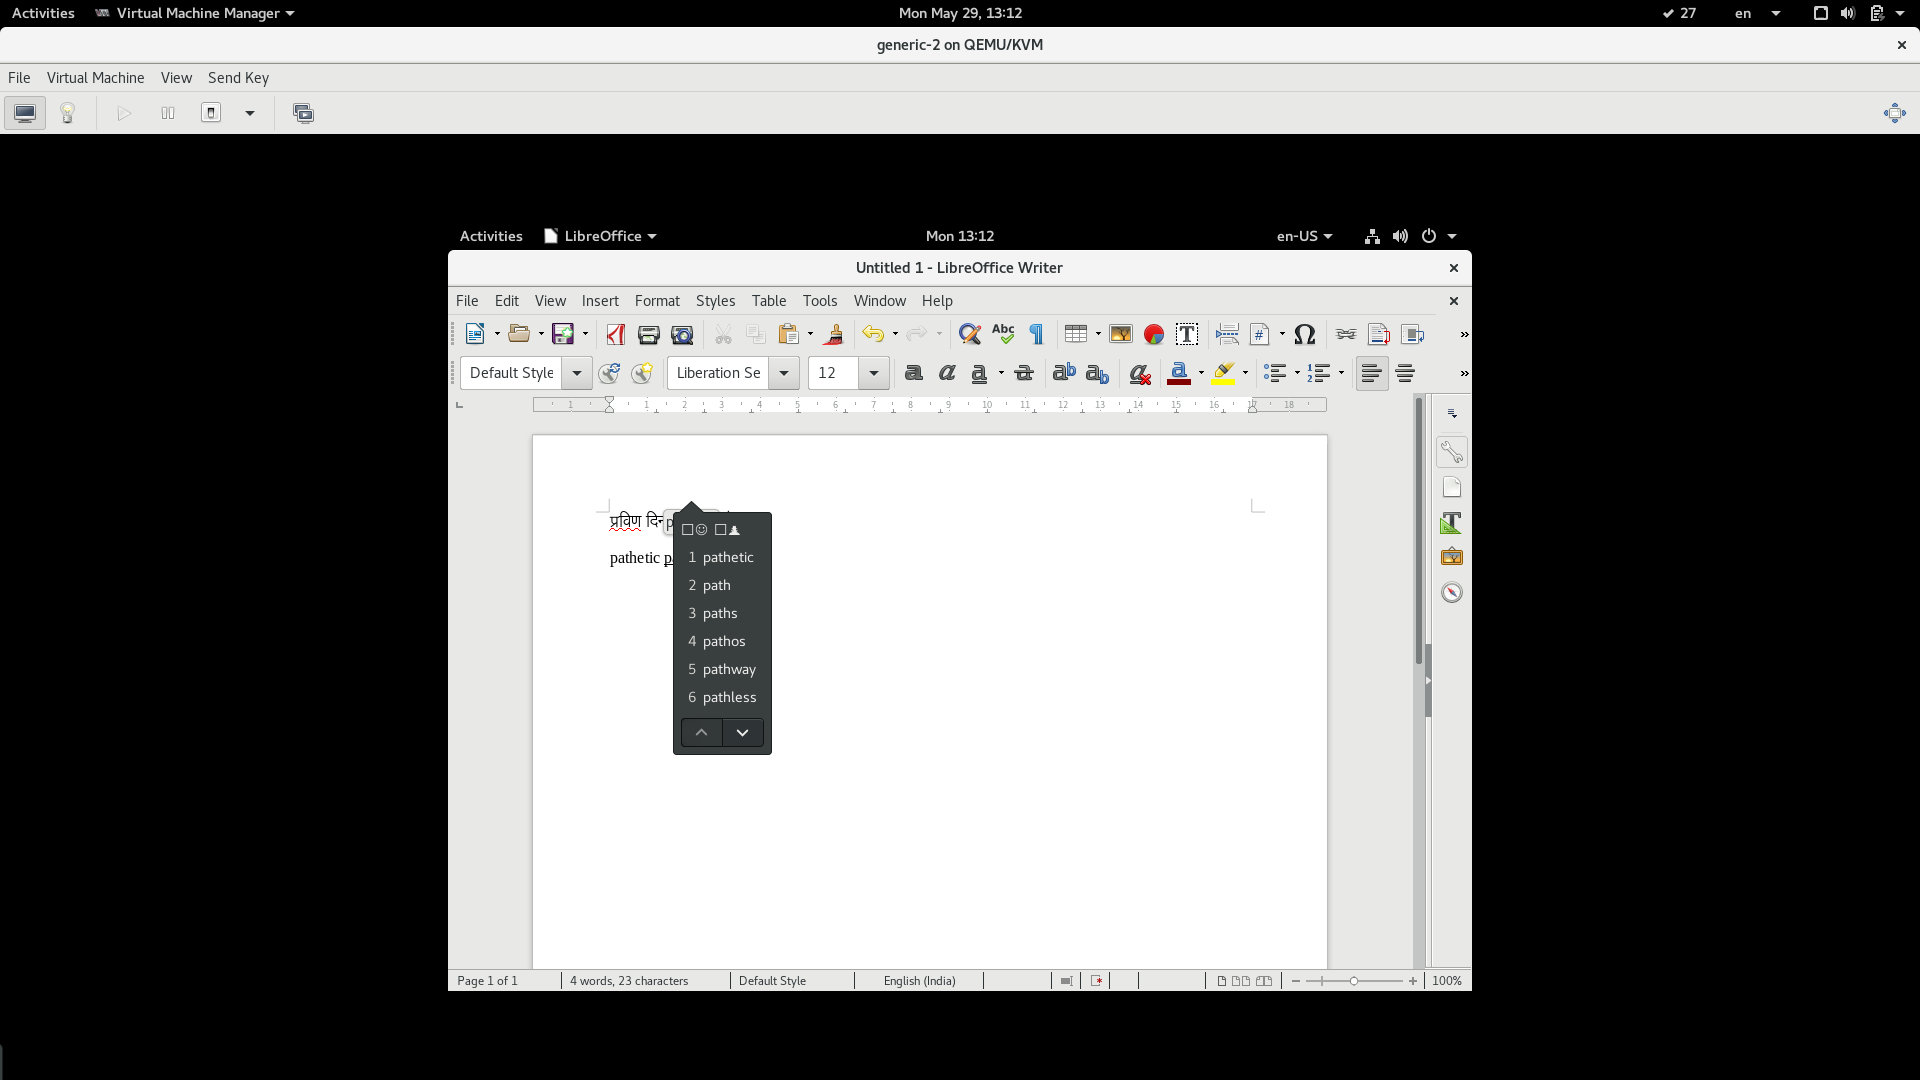Toggle Bold formatting

pos(913,373)
